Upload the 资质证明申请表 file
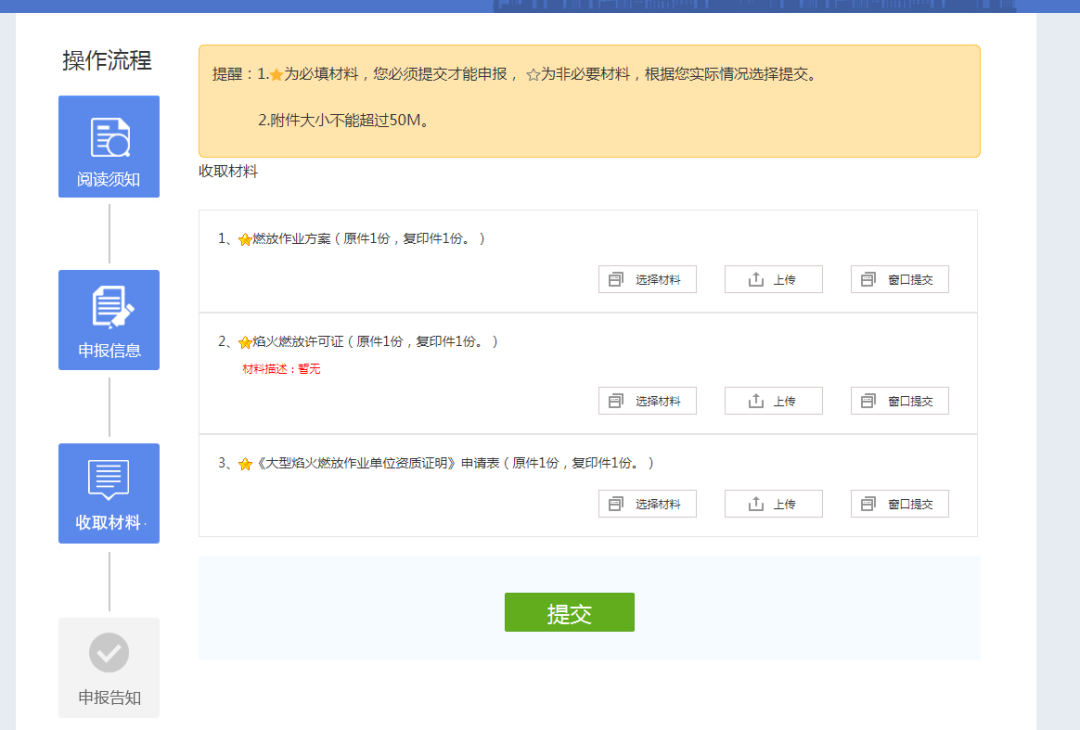Image resolution: width=1080 pixels, height=730 pixels. [773, 504]
